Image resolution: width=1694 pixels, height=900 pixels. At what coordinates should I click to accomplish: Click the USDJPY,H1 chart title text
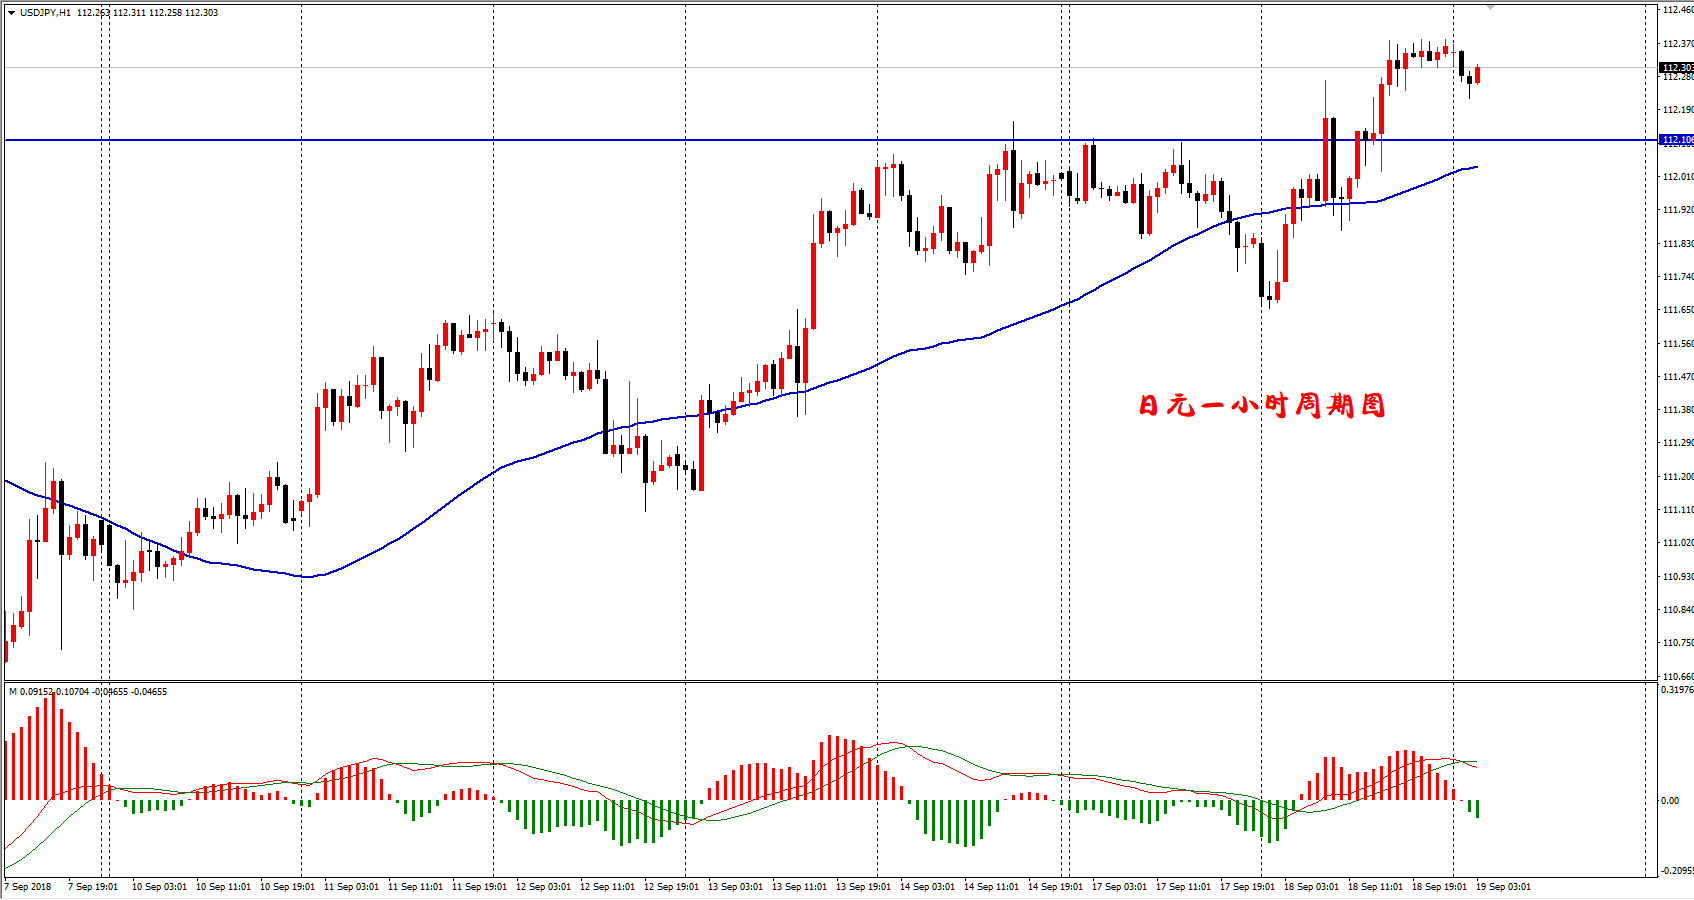tap(45, 13)
